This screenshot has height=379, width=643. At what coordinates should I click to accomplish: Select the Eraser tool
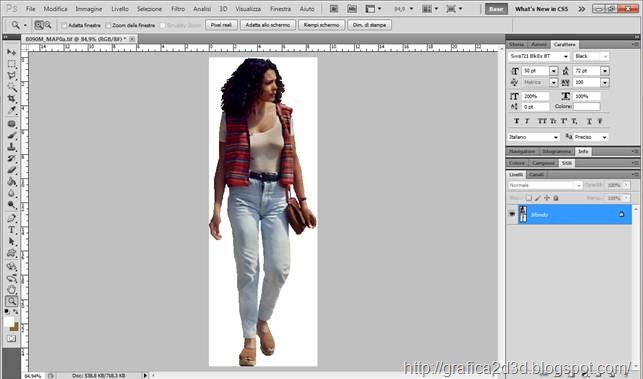[11, 170]
